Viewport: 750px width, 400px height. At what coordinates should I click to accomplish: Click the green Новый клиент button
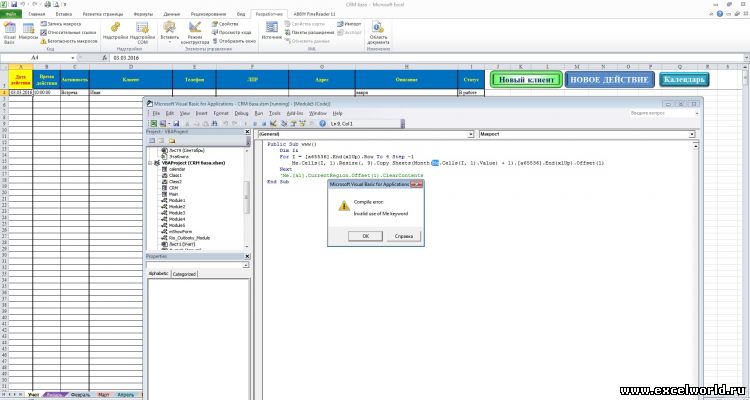[x=523, y=79]
